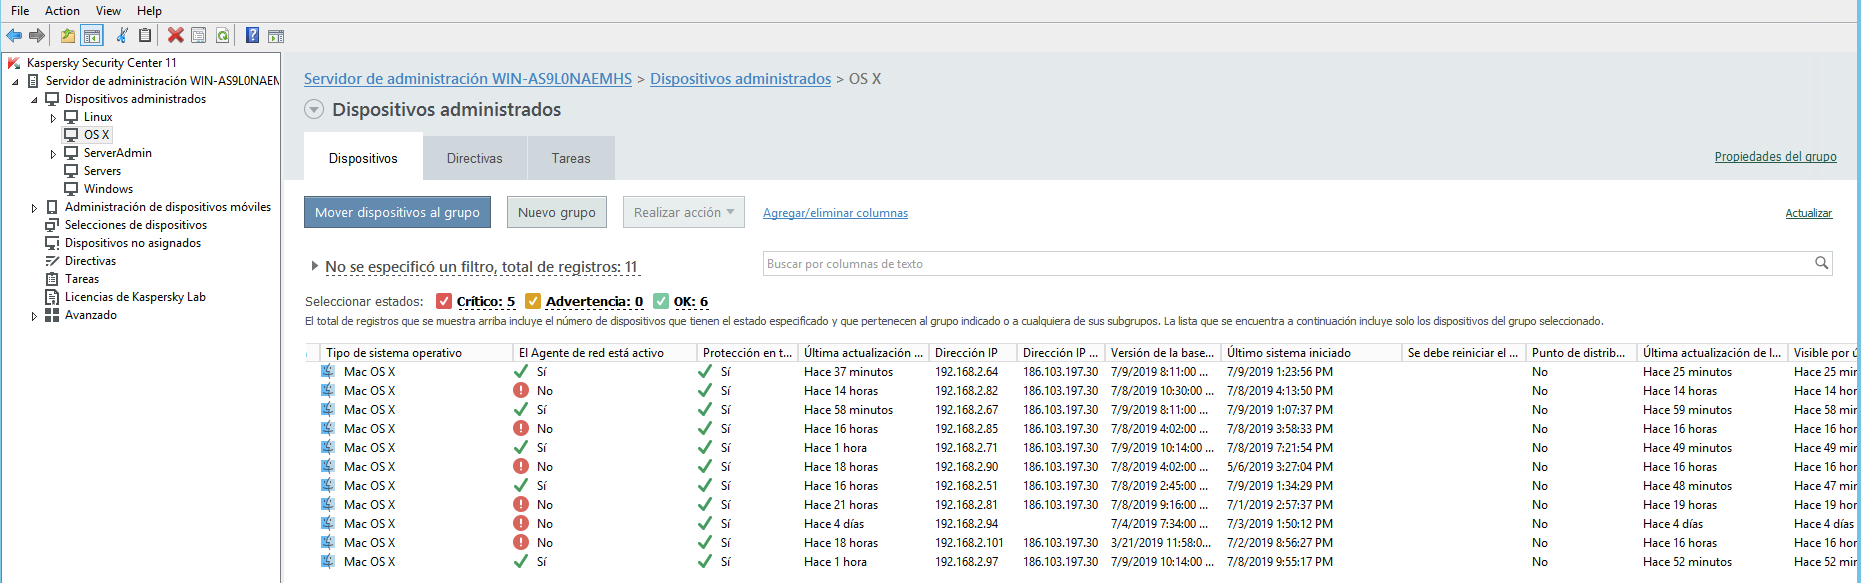Click the Up one level folder icon
This screenshot has height=583, width=1861.
[67, 36]
